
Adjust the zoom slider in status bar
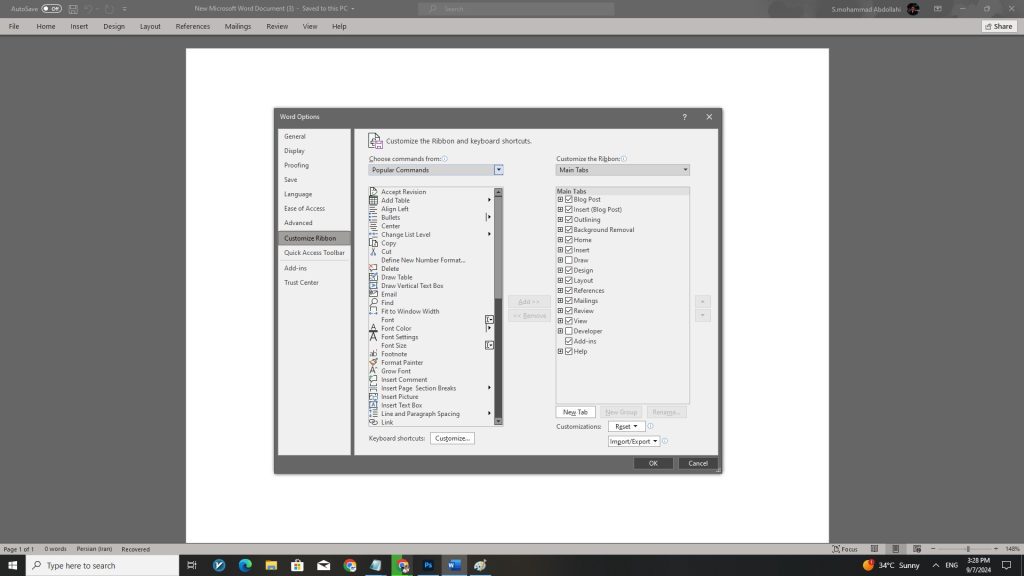[x=967, y=549]
